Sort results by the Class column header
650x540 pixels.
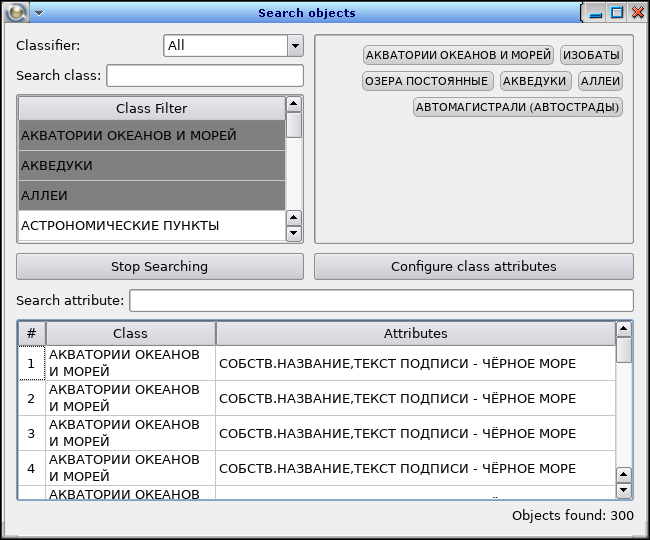pyautogui.click(x=130, y=333)
